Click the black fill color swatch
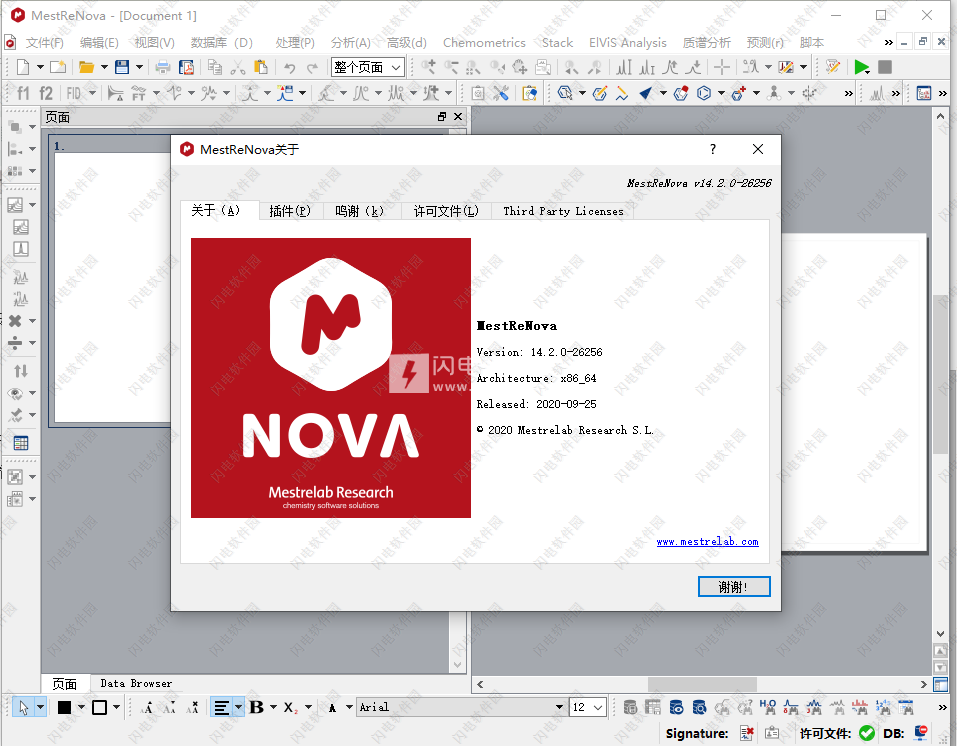This screenshot has height=746, width=957. (x=64, y=707)
